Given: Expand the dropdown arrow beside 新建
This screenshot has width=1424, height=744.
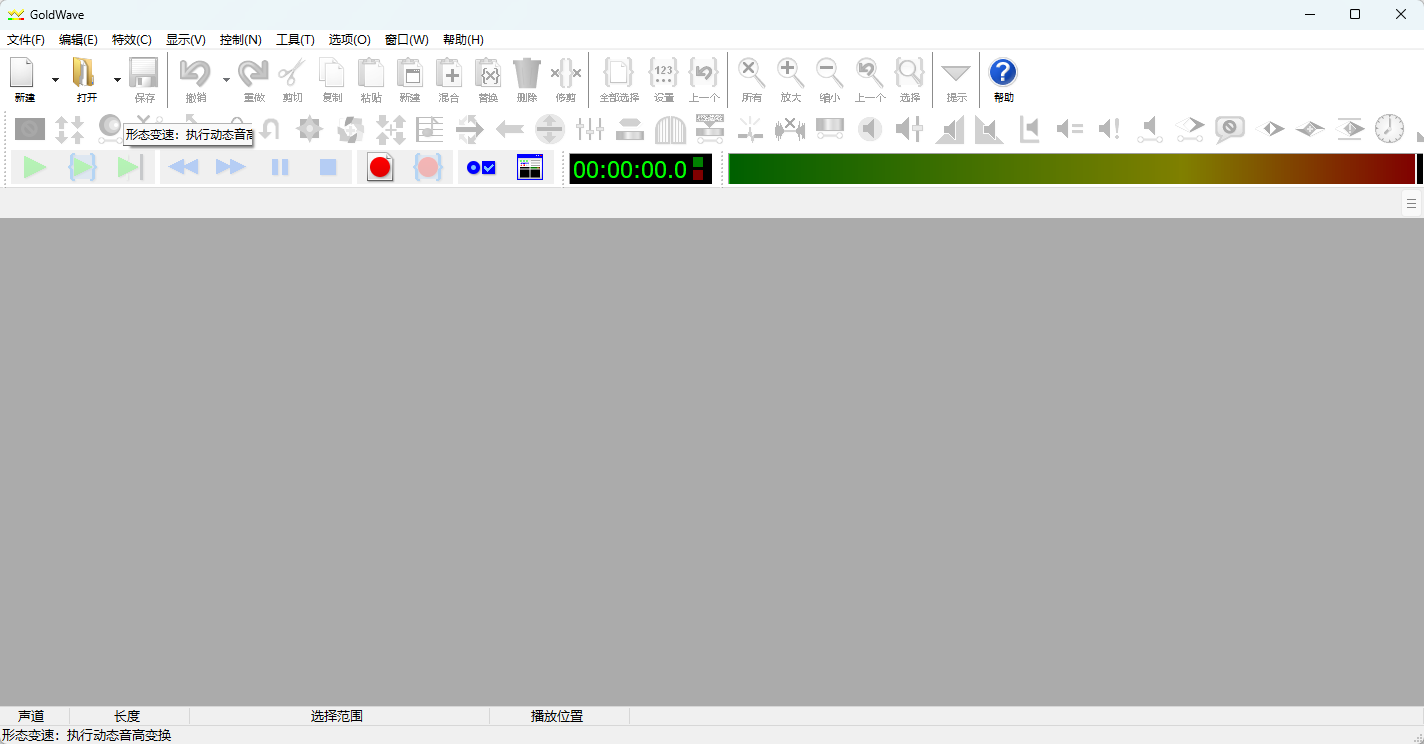Looking at the screenshot, I should [x=55, y=79].
